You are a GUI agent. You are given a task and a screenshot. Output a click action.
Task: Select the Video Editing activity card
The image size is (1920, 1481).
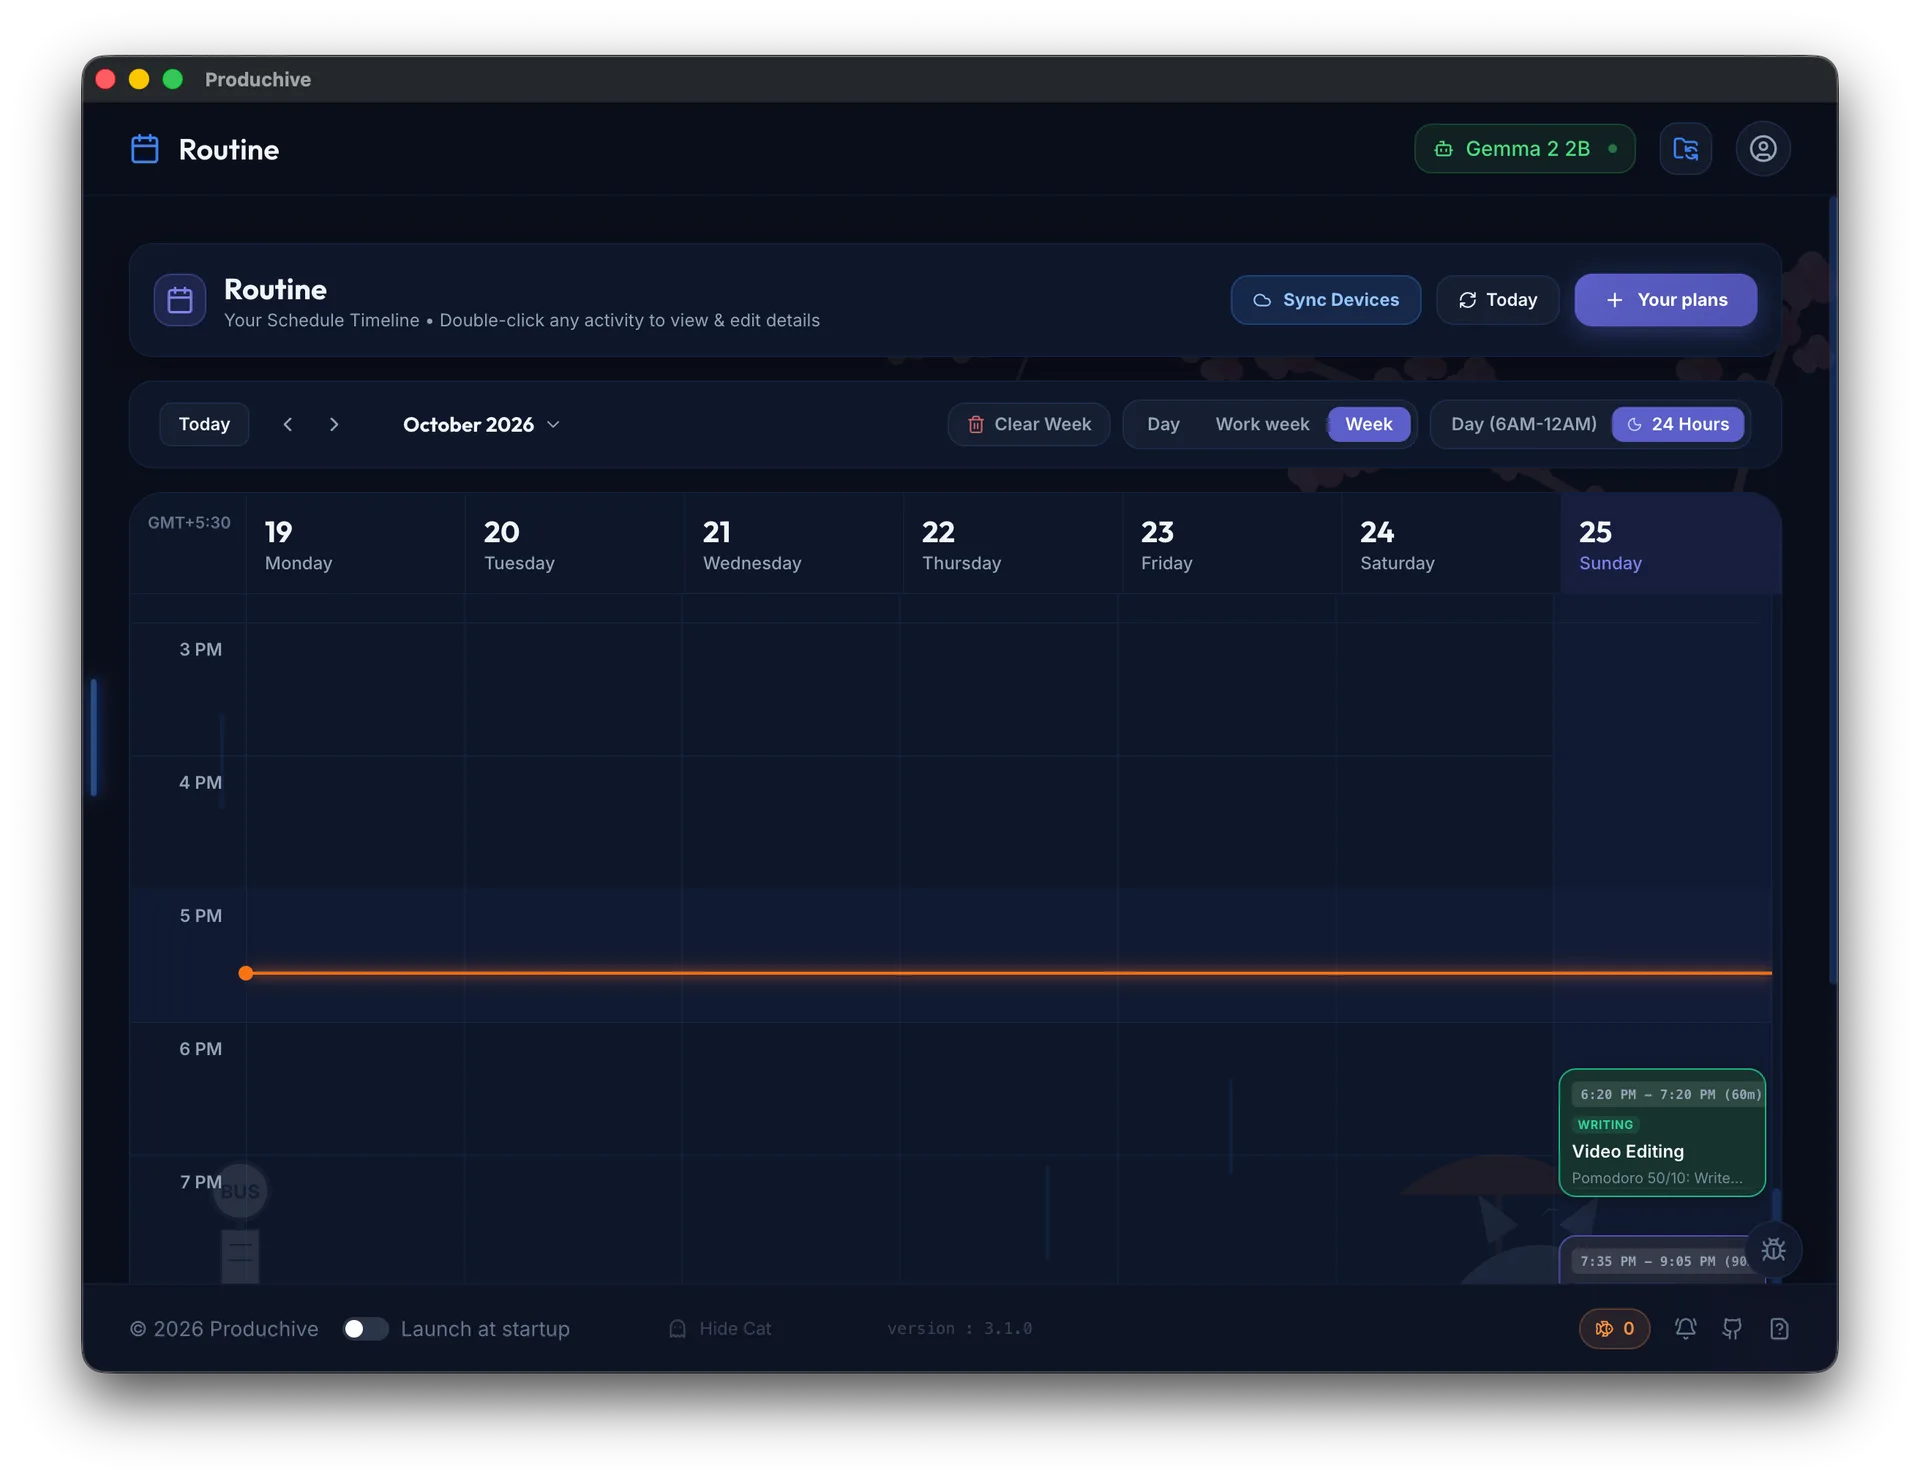(1662, 1132)
